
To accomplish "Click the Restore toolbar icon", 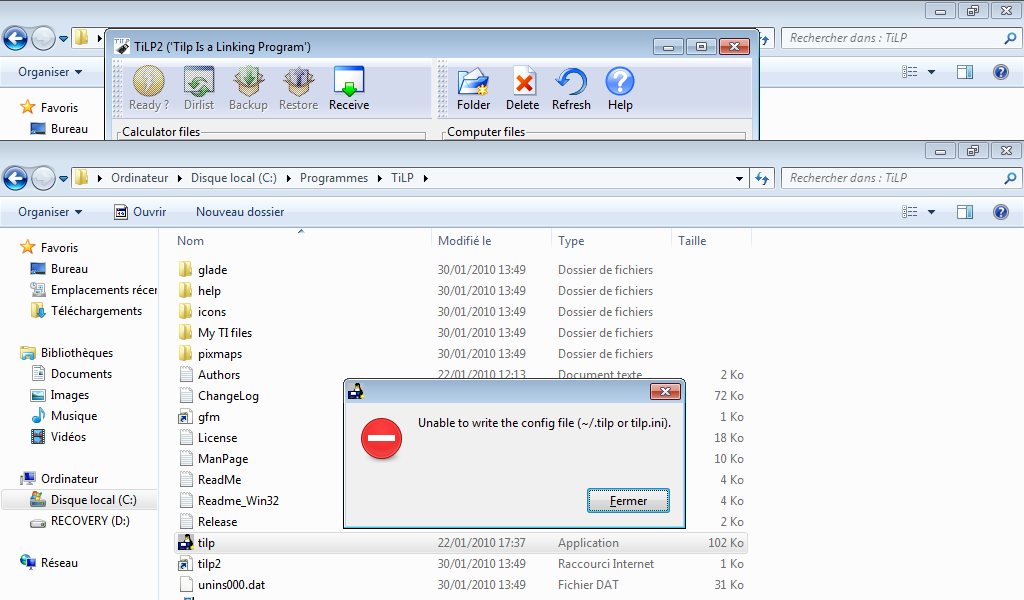I will (x=298, y=87).
